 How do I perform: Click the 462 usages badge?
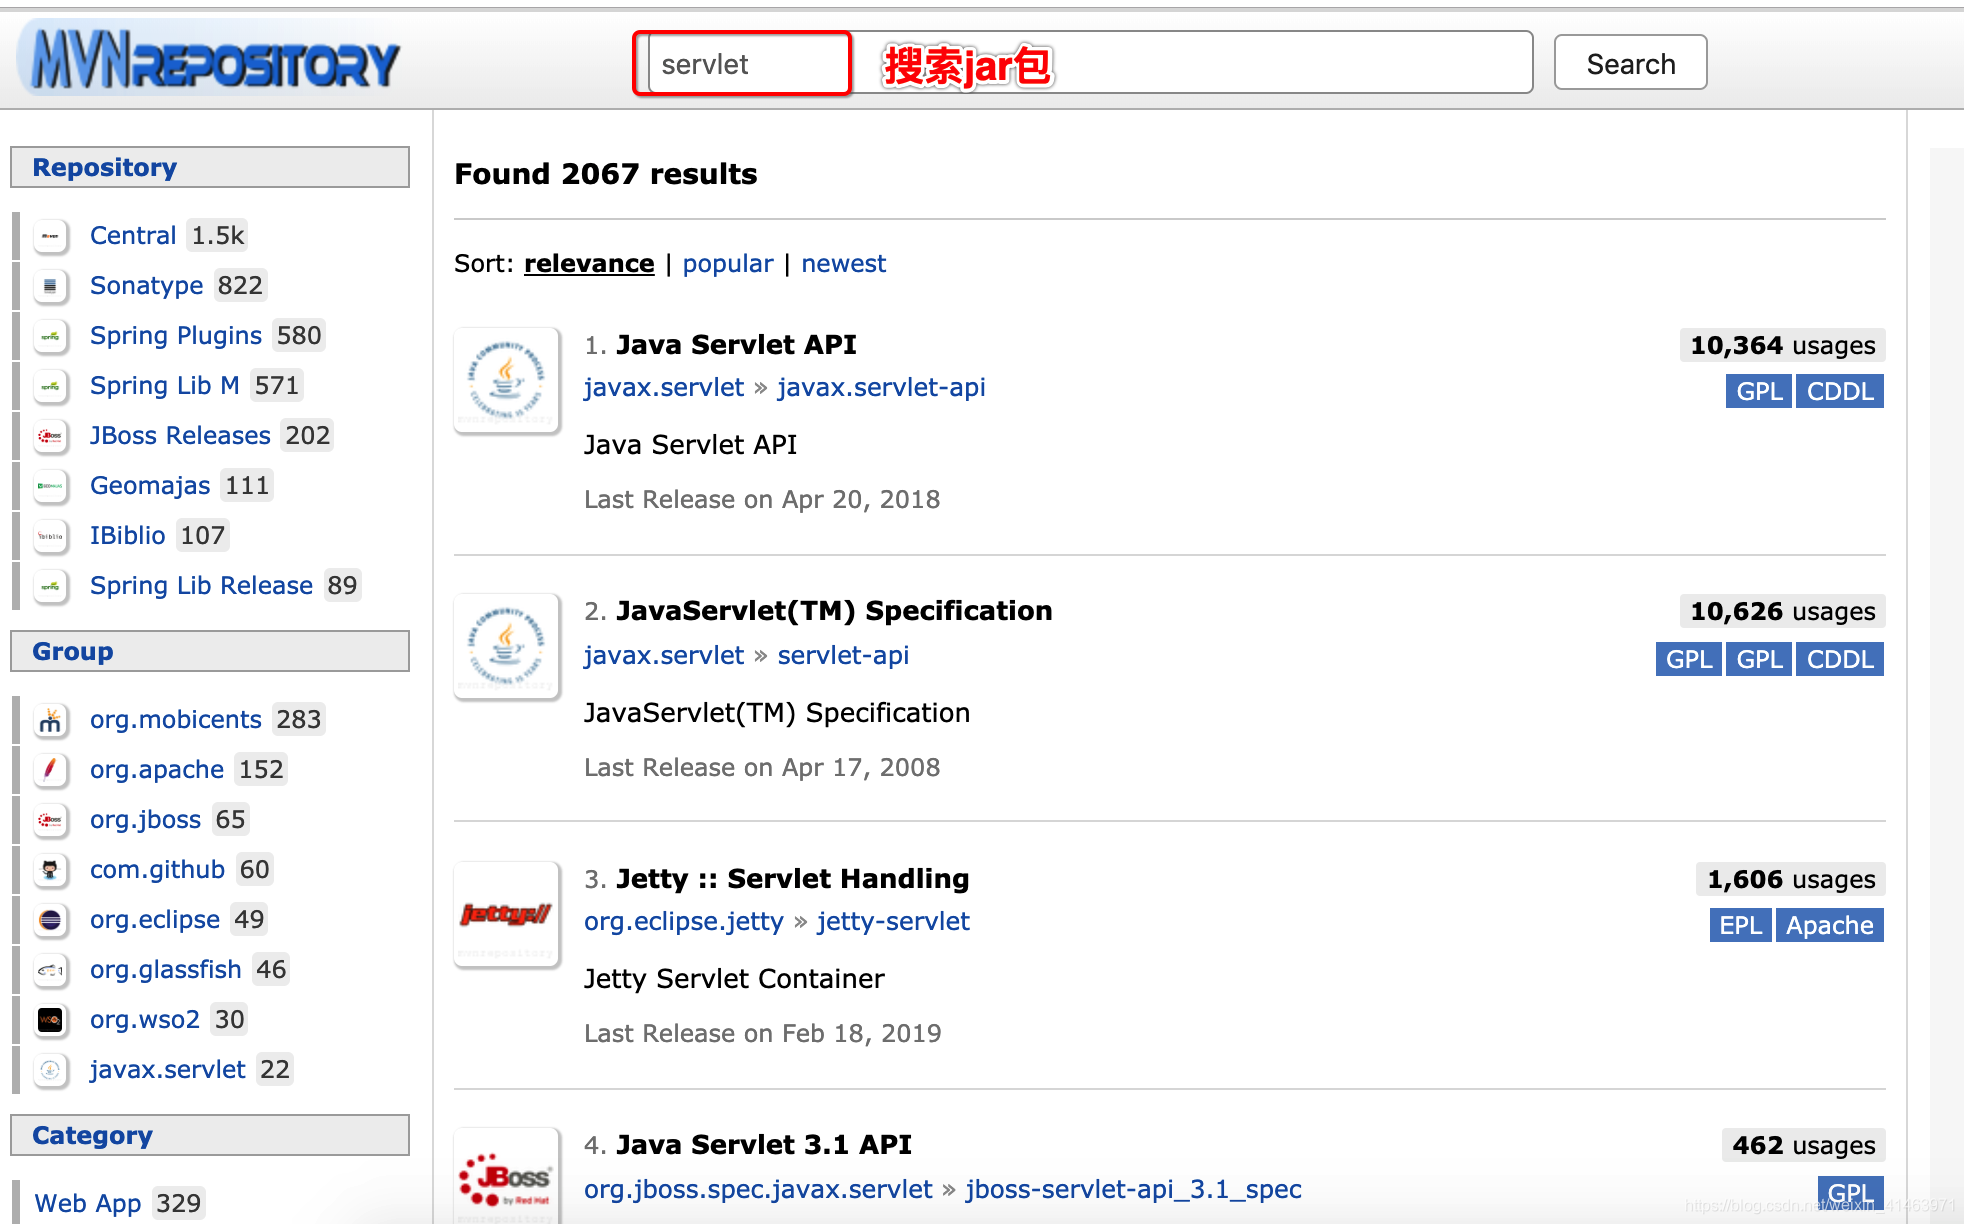pos(1804,1146)
